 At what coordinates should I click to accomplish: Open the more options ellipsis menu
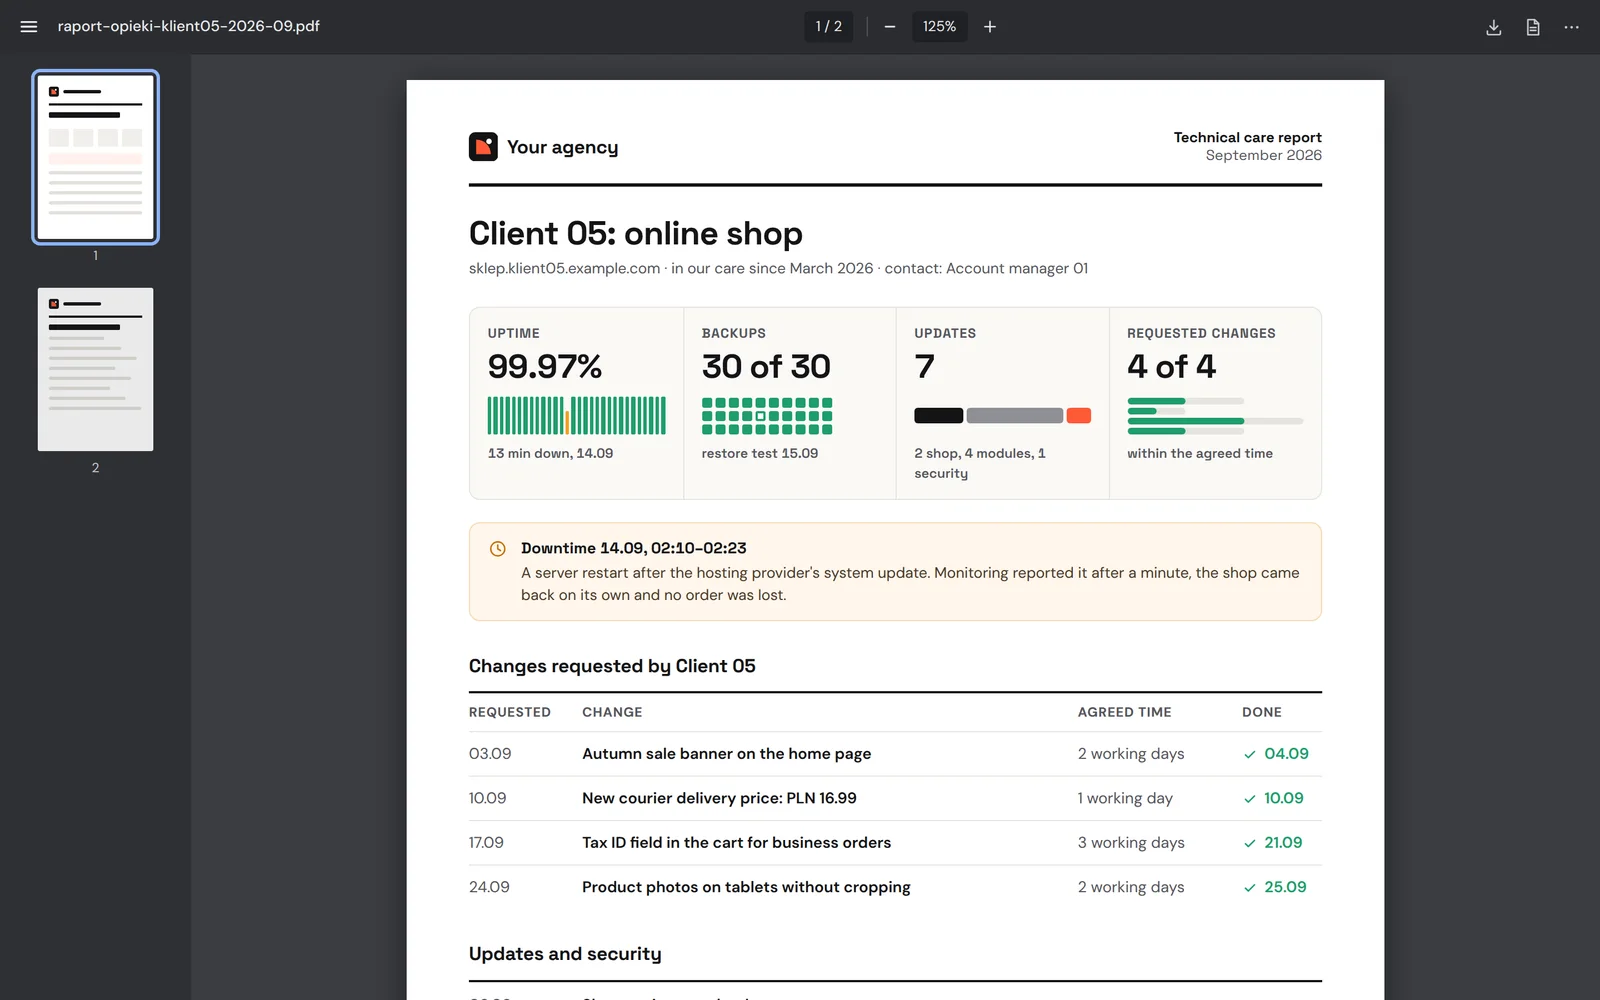1572,27
